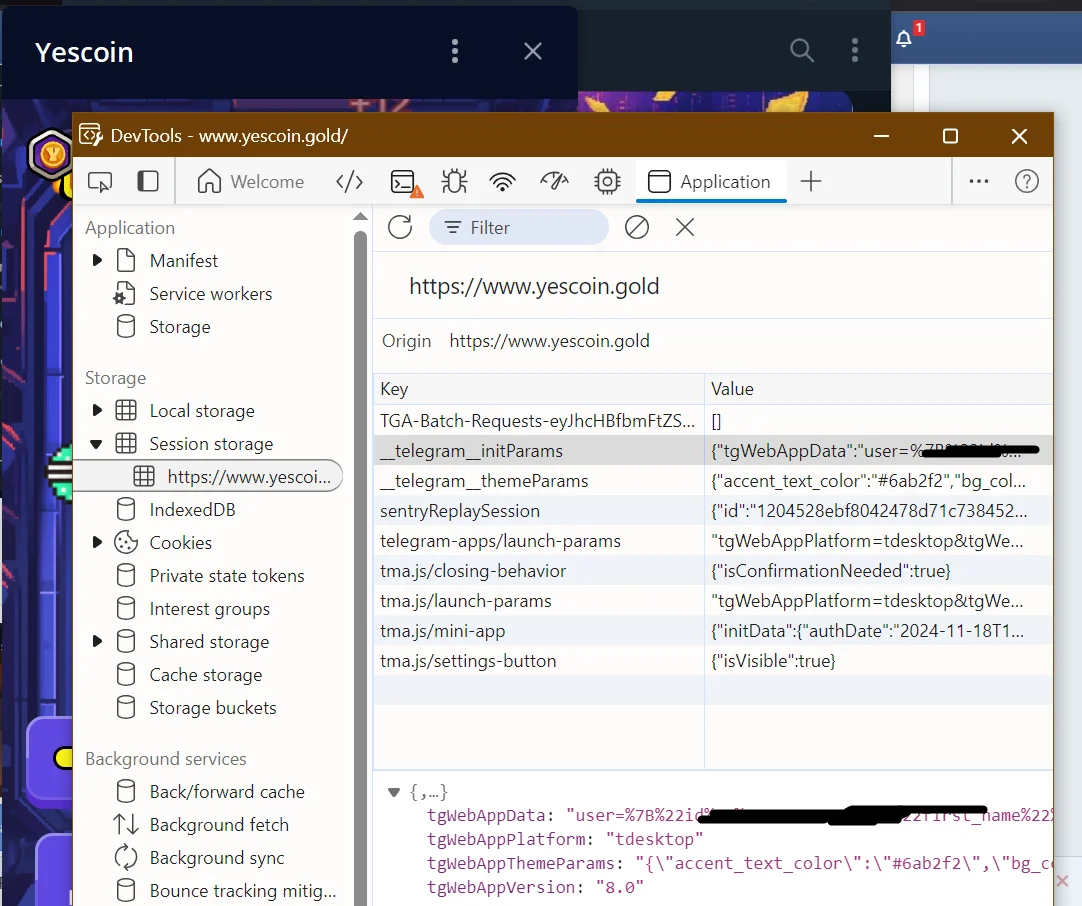Focus the Filter input field
Screen dimensions: 1082x906
coord(519,227)
